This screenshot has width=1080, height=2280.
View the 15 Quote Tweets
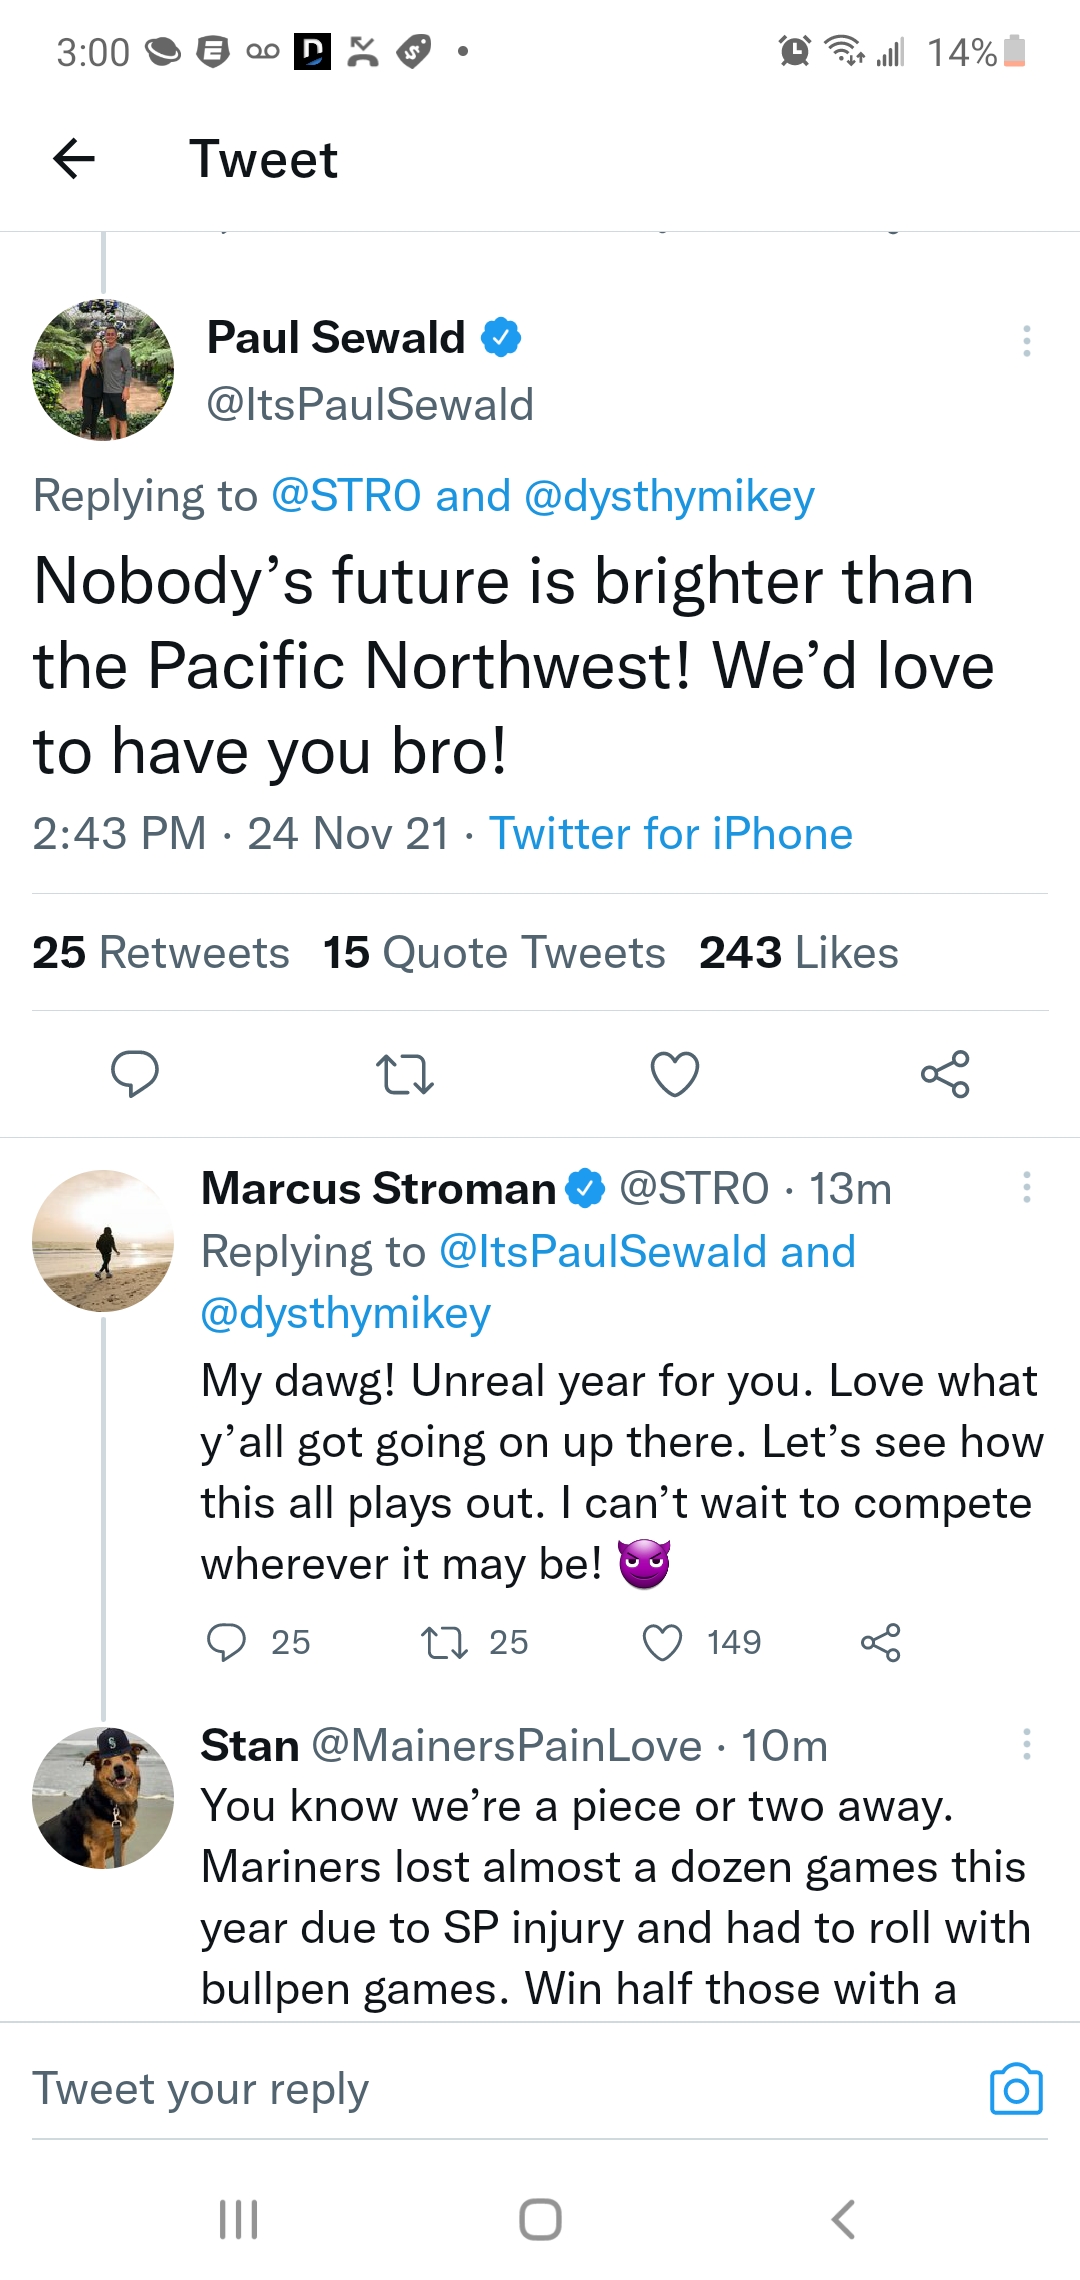click(494, 952)
